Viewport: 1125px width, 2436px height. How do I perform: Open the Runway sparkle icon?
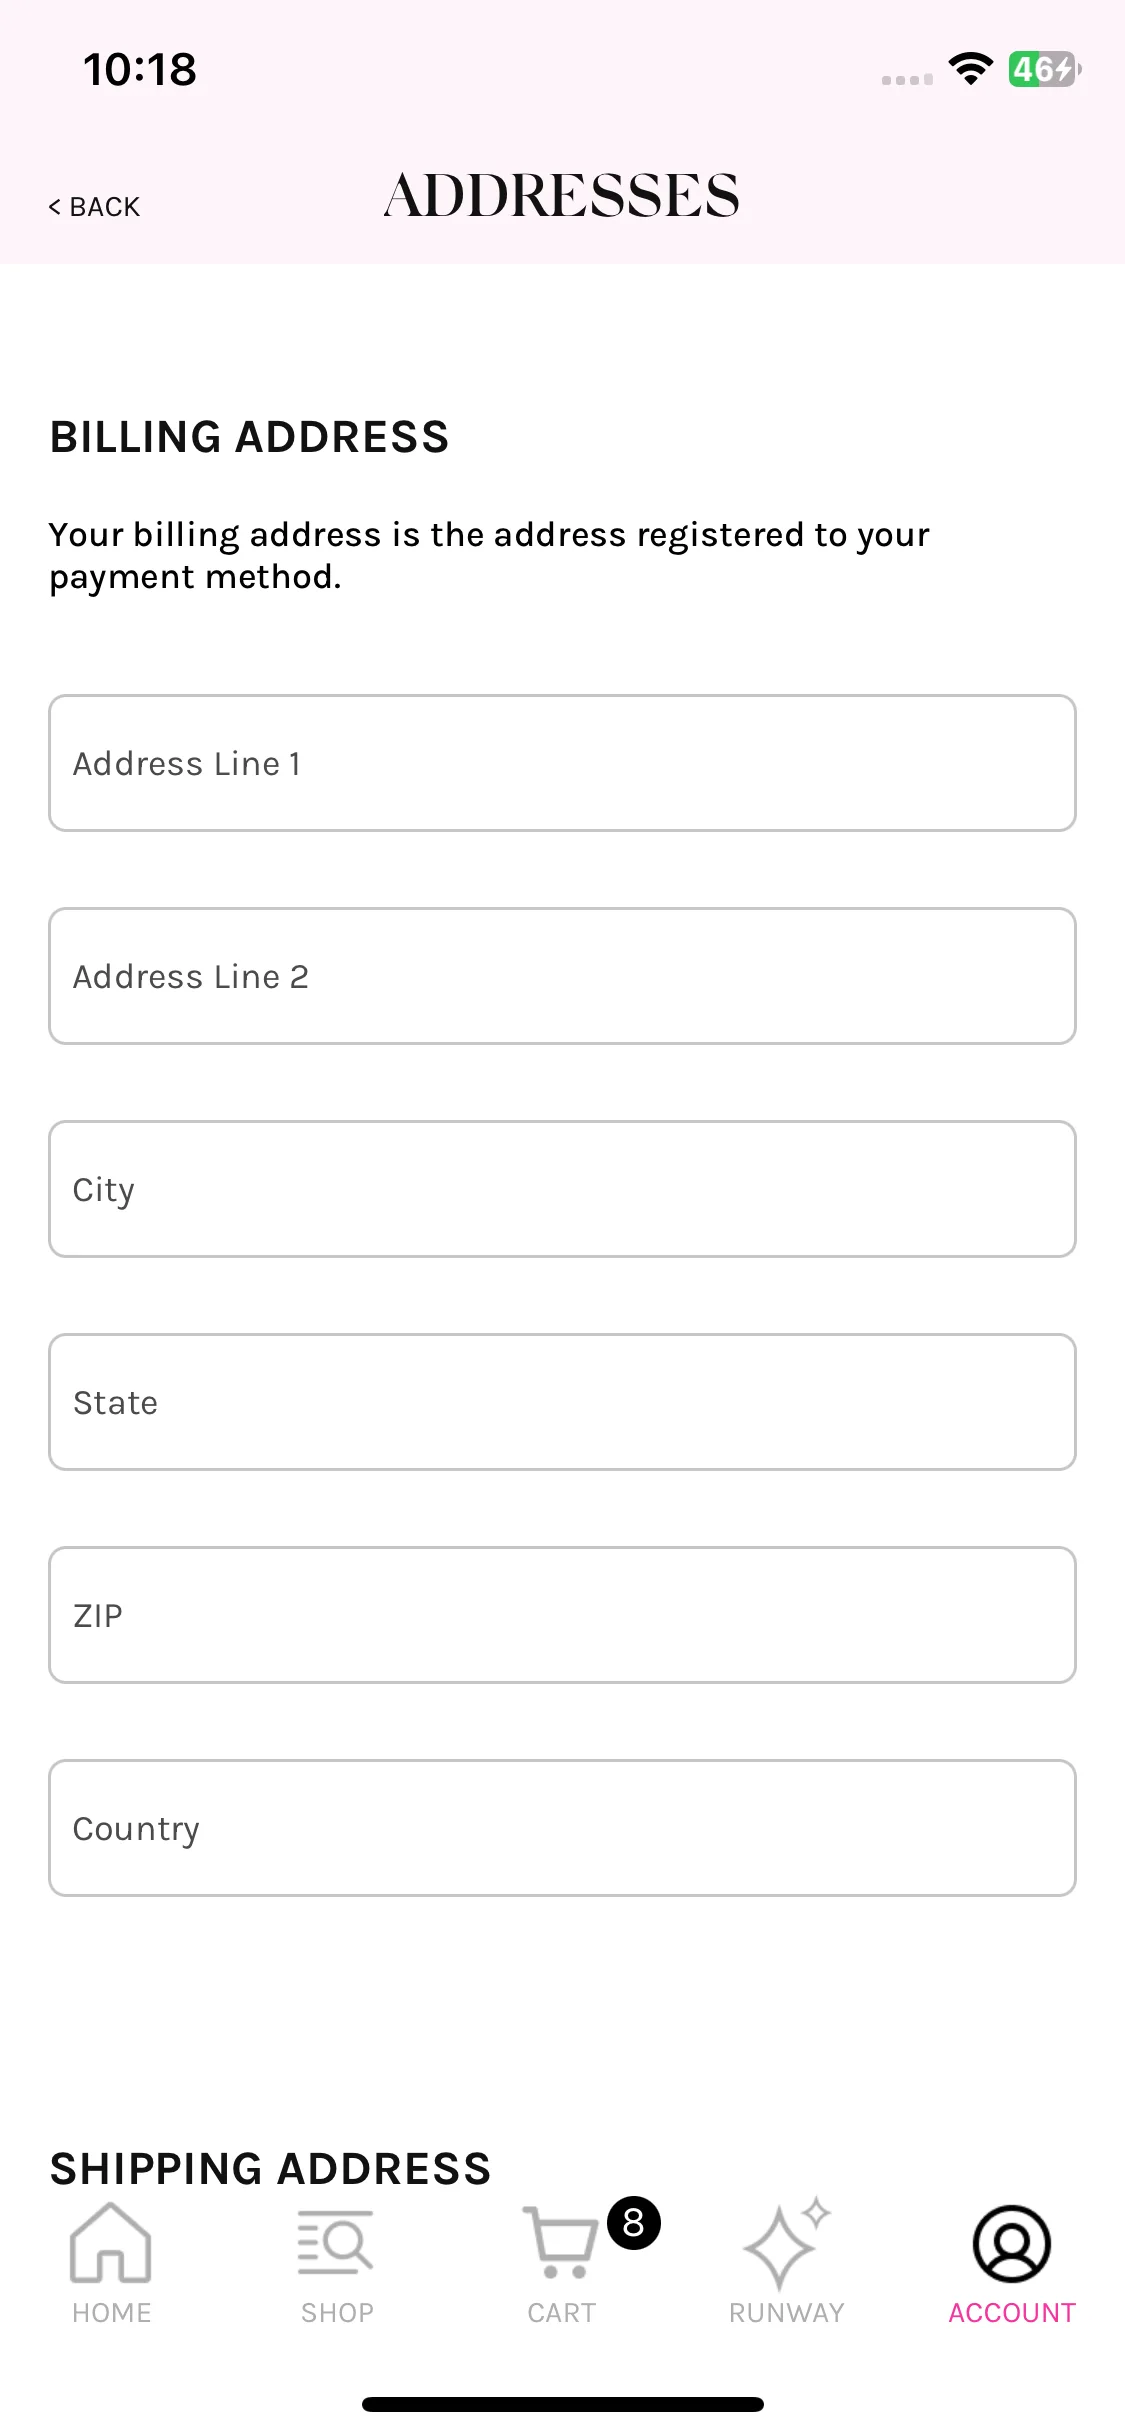(x=787, y=2243)
